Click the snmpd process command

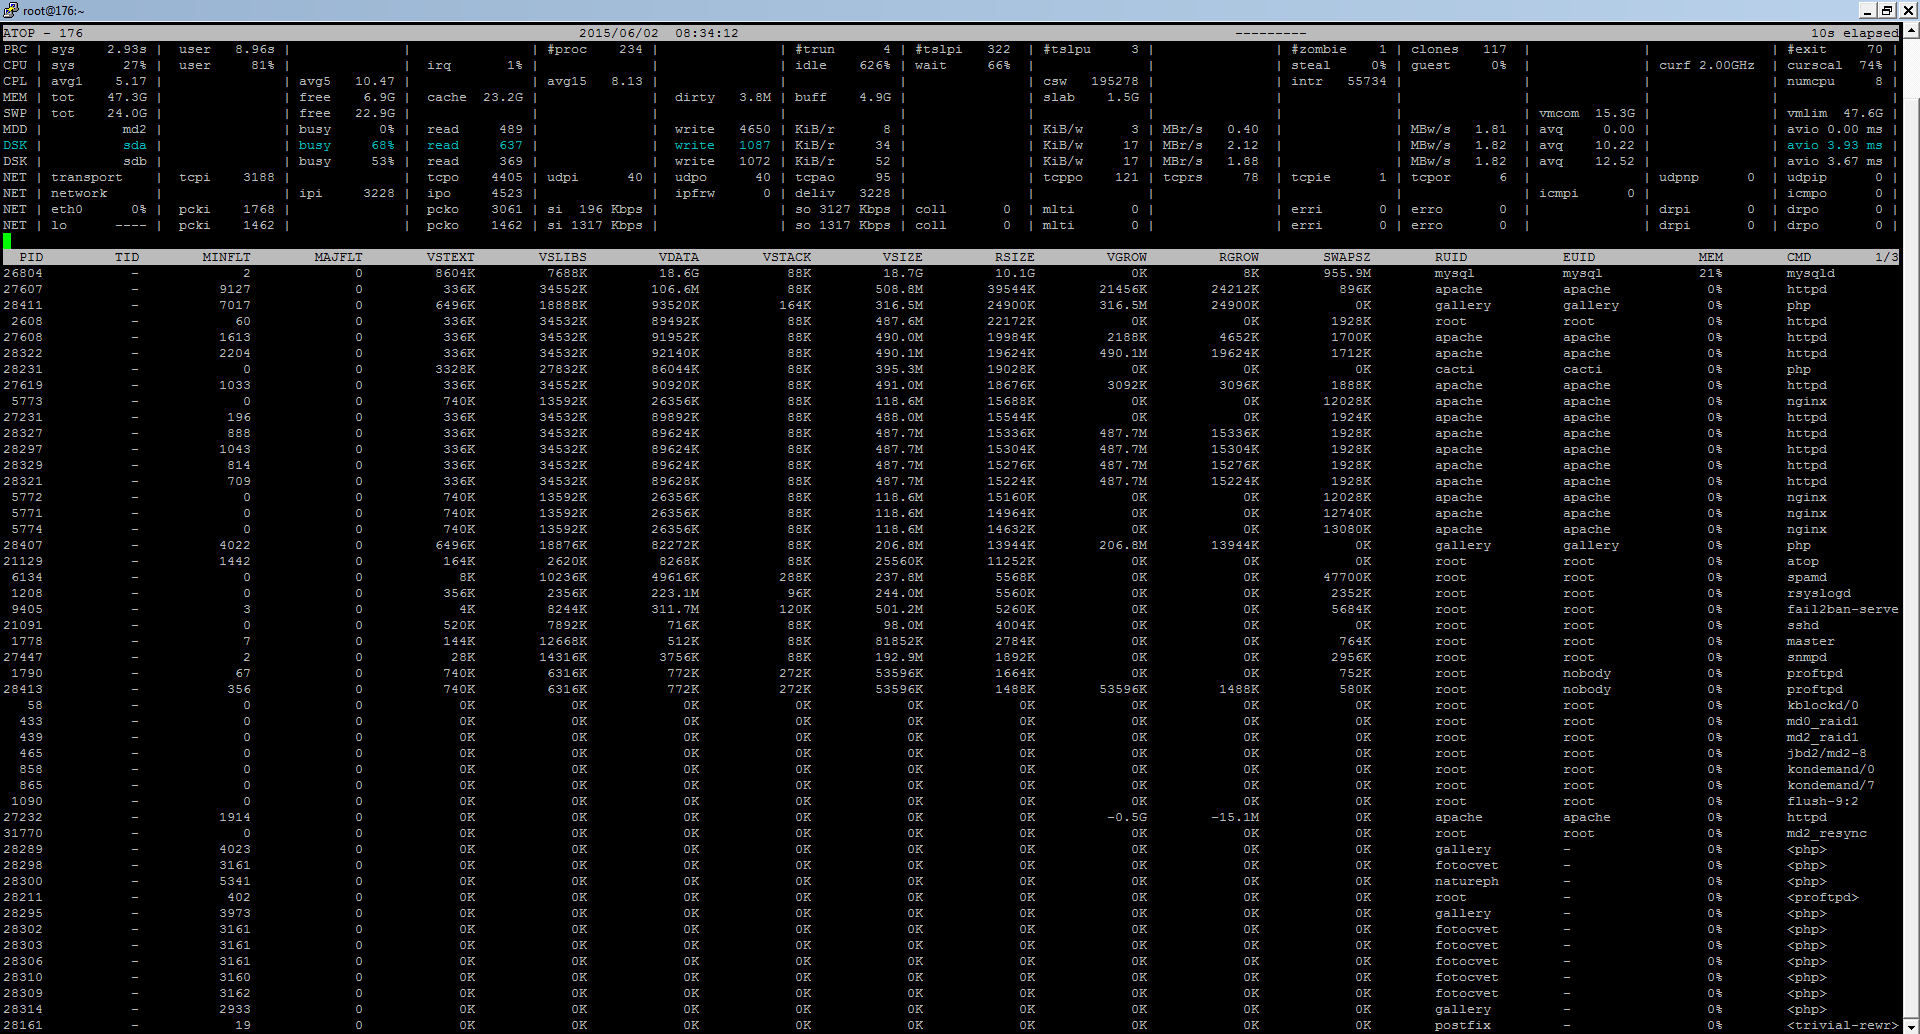click(1807, 657)
